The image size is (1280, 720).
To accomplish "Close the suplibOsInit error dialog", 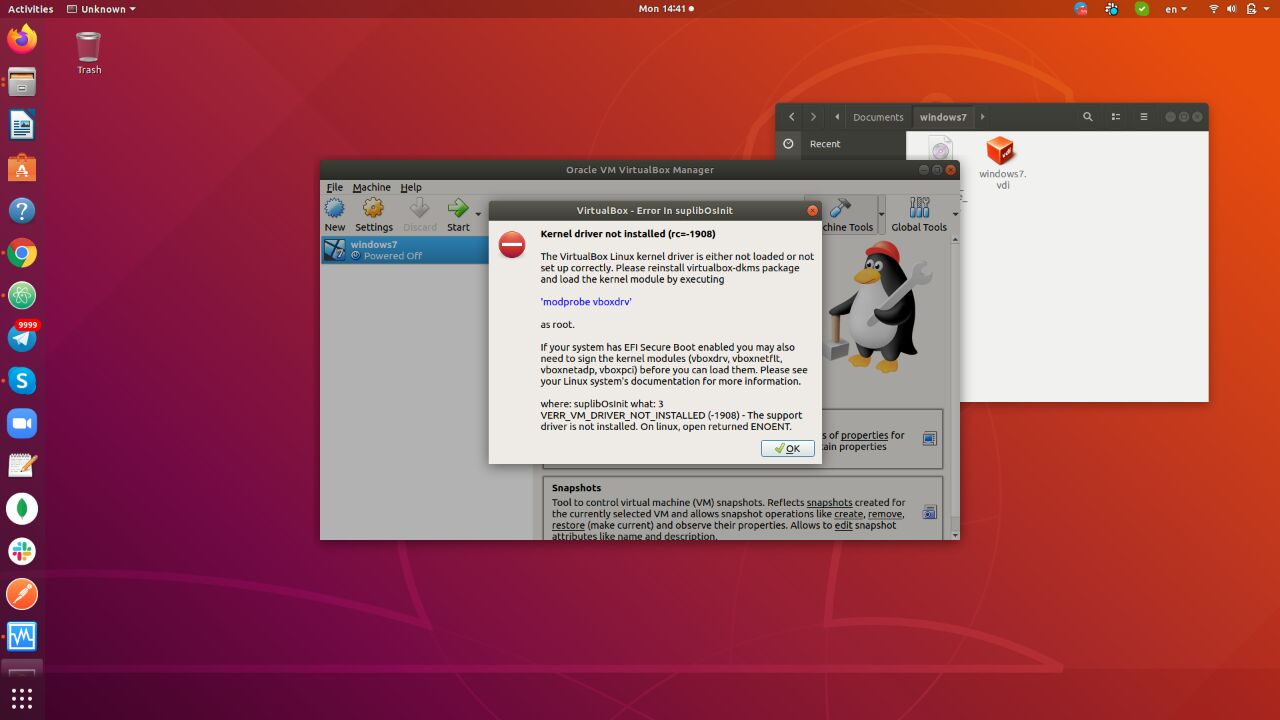I will click(x=812, y=211).
